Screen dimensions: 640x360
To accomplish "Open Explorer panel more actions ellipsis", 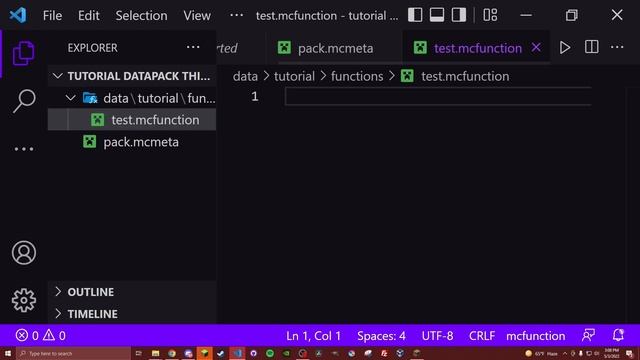I will tap(193, 47).
